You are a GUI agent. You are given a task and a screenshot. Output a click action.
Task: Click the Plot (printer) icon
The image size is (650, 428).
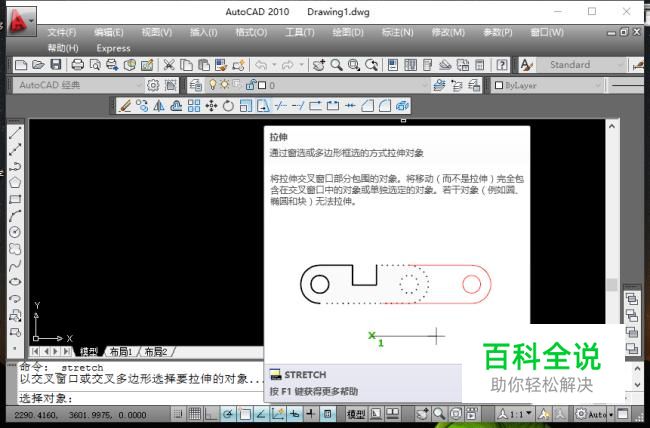tap(78, 65)
